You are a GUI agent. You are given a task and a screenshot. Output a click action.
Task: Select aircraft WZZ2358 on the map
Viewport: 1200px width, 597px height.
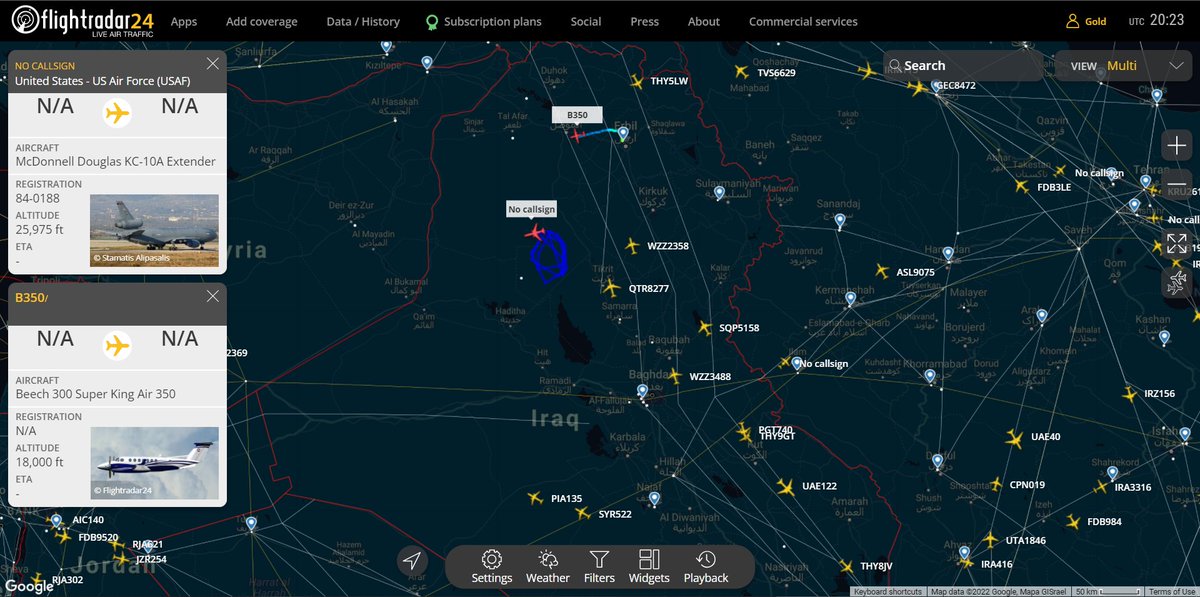point(631,245)
